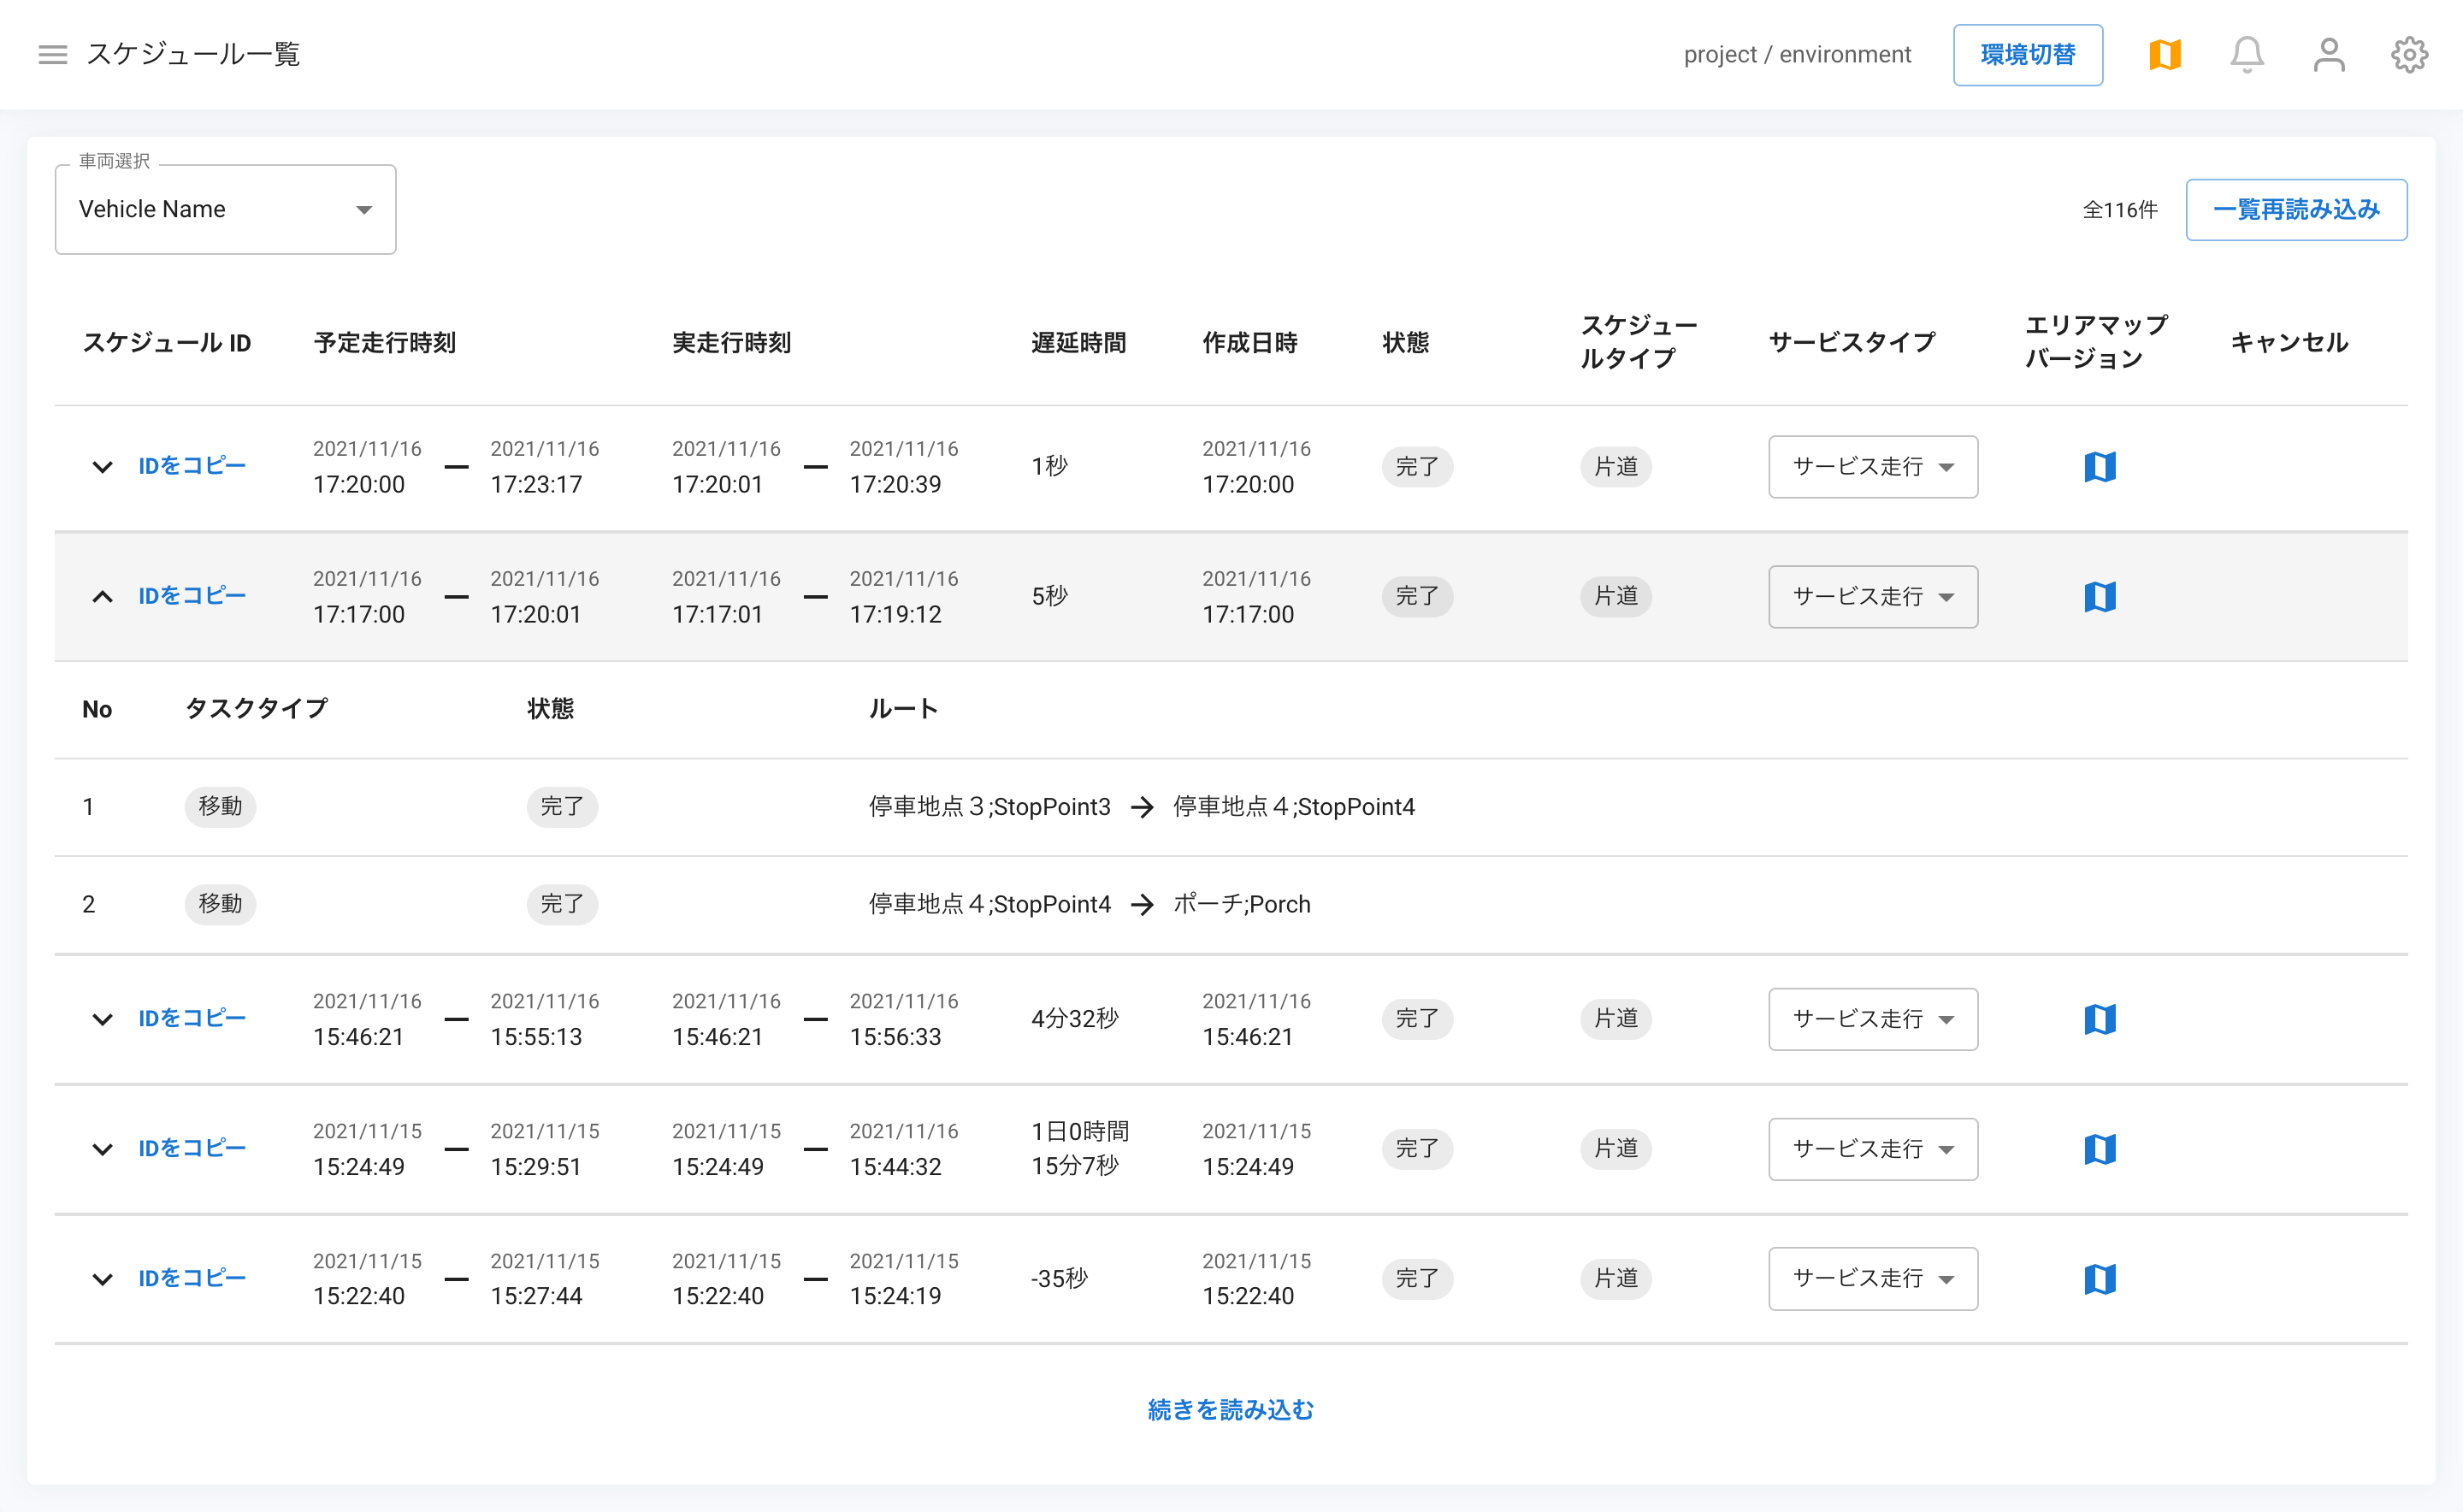
Task: Click route destination ポーチ;Porch
Action: pyautogui.click(x=1241, y=904)
